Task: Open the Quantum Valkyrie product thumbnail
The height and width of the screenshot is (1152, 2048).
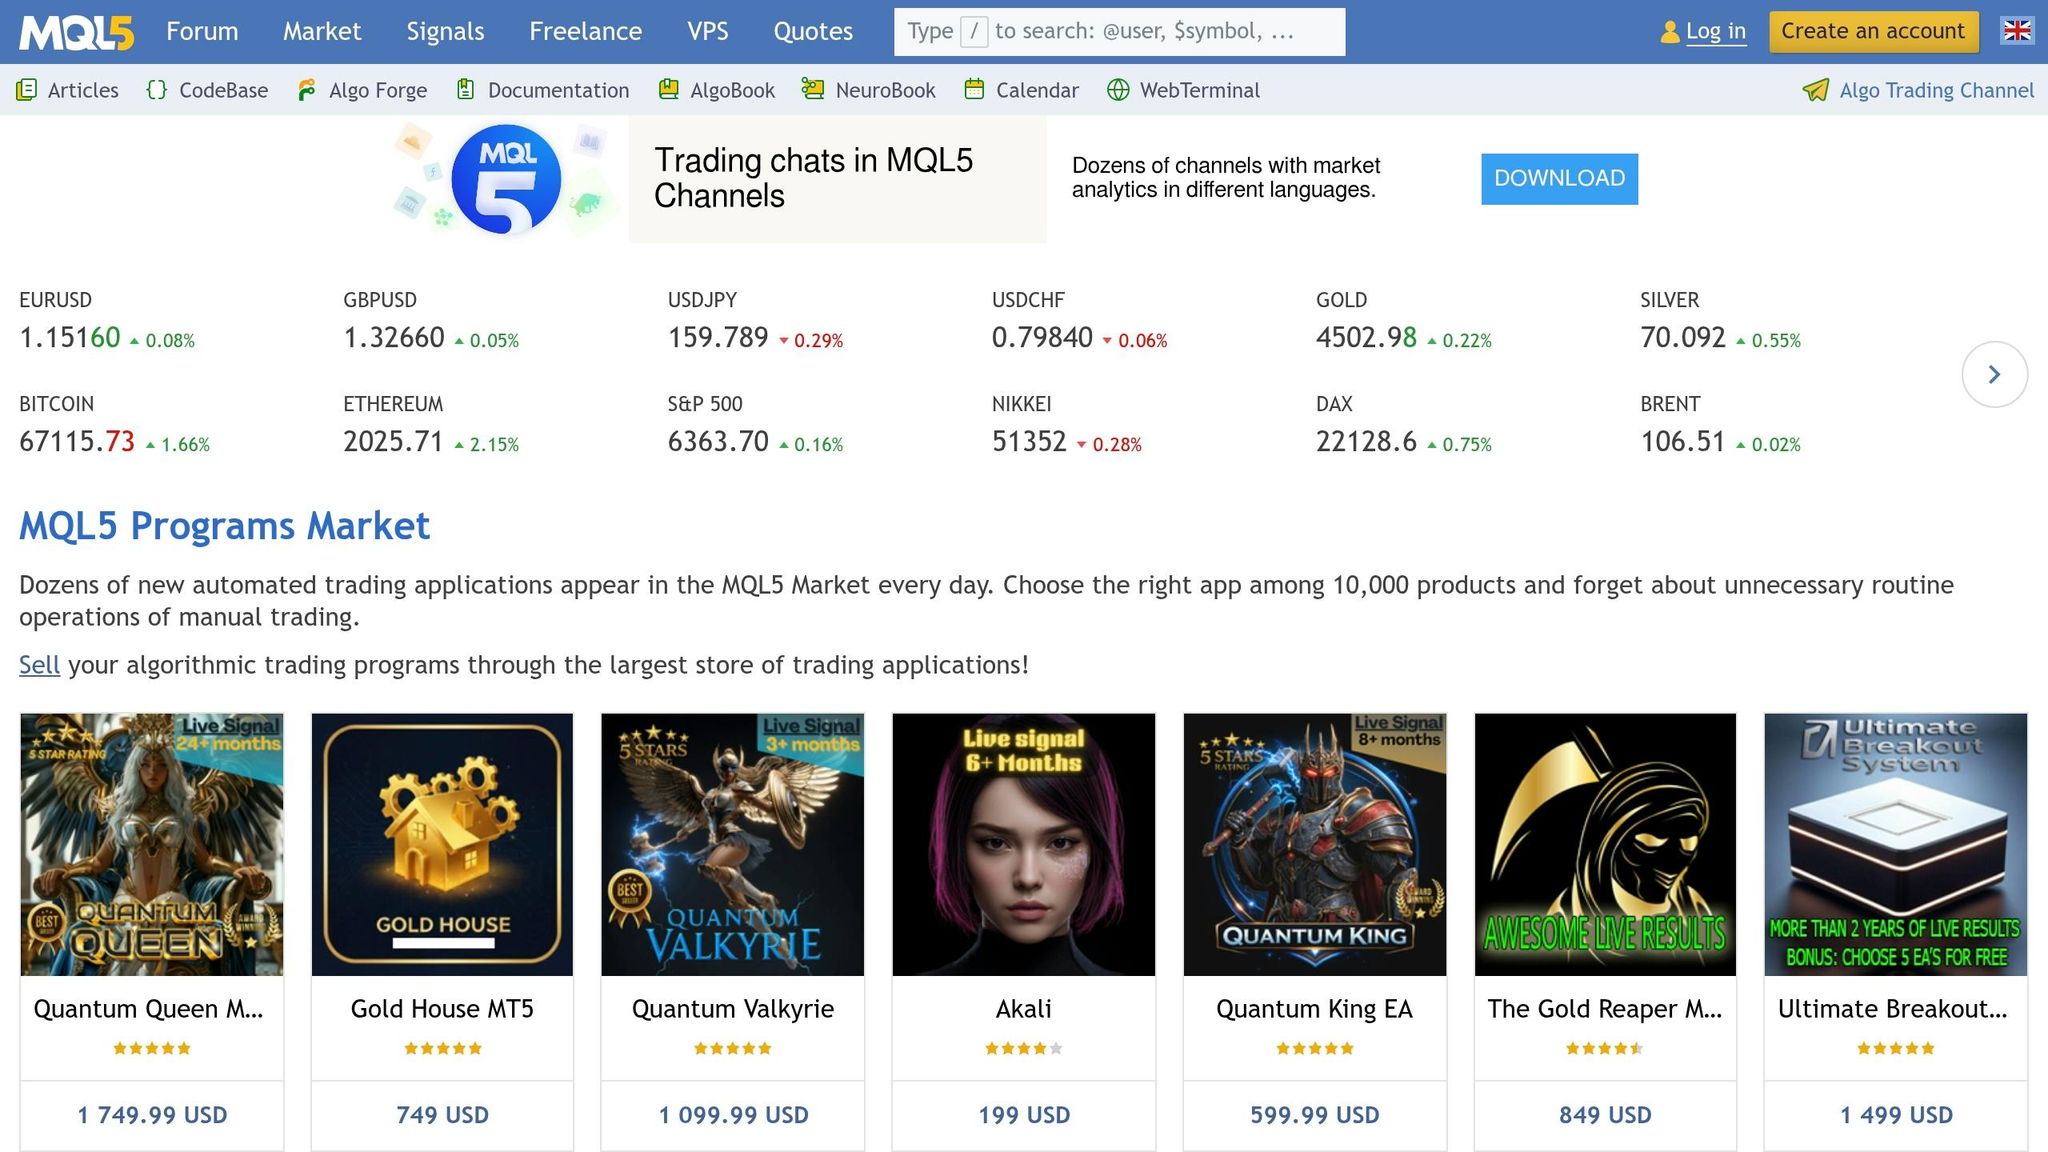Action: pyautogui.click(x=732, y=844)
